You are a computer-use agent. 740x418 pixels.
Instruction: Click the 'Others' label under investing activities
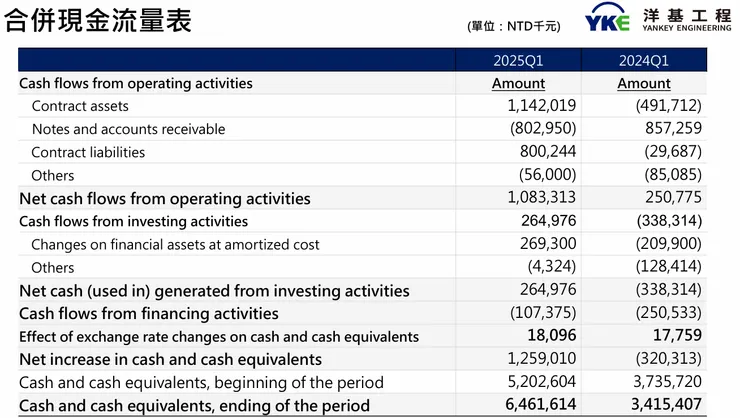pyautogui.click(x=52, y=268)
